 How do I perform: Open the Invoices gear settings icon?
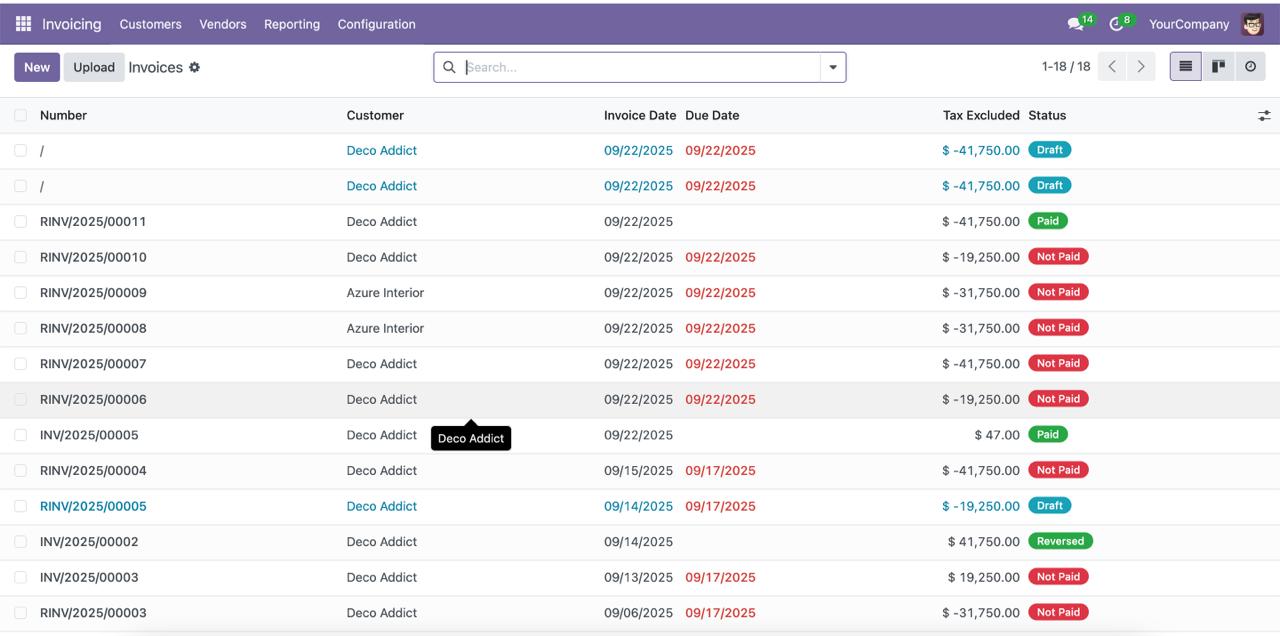click(x=195, y=67)
